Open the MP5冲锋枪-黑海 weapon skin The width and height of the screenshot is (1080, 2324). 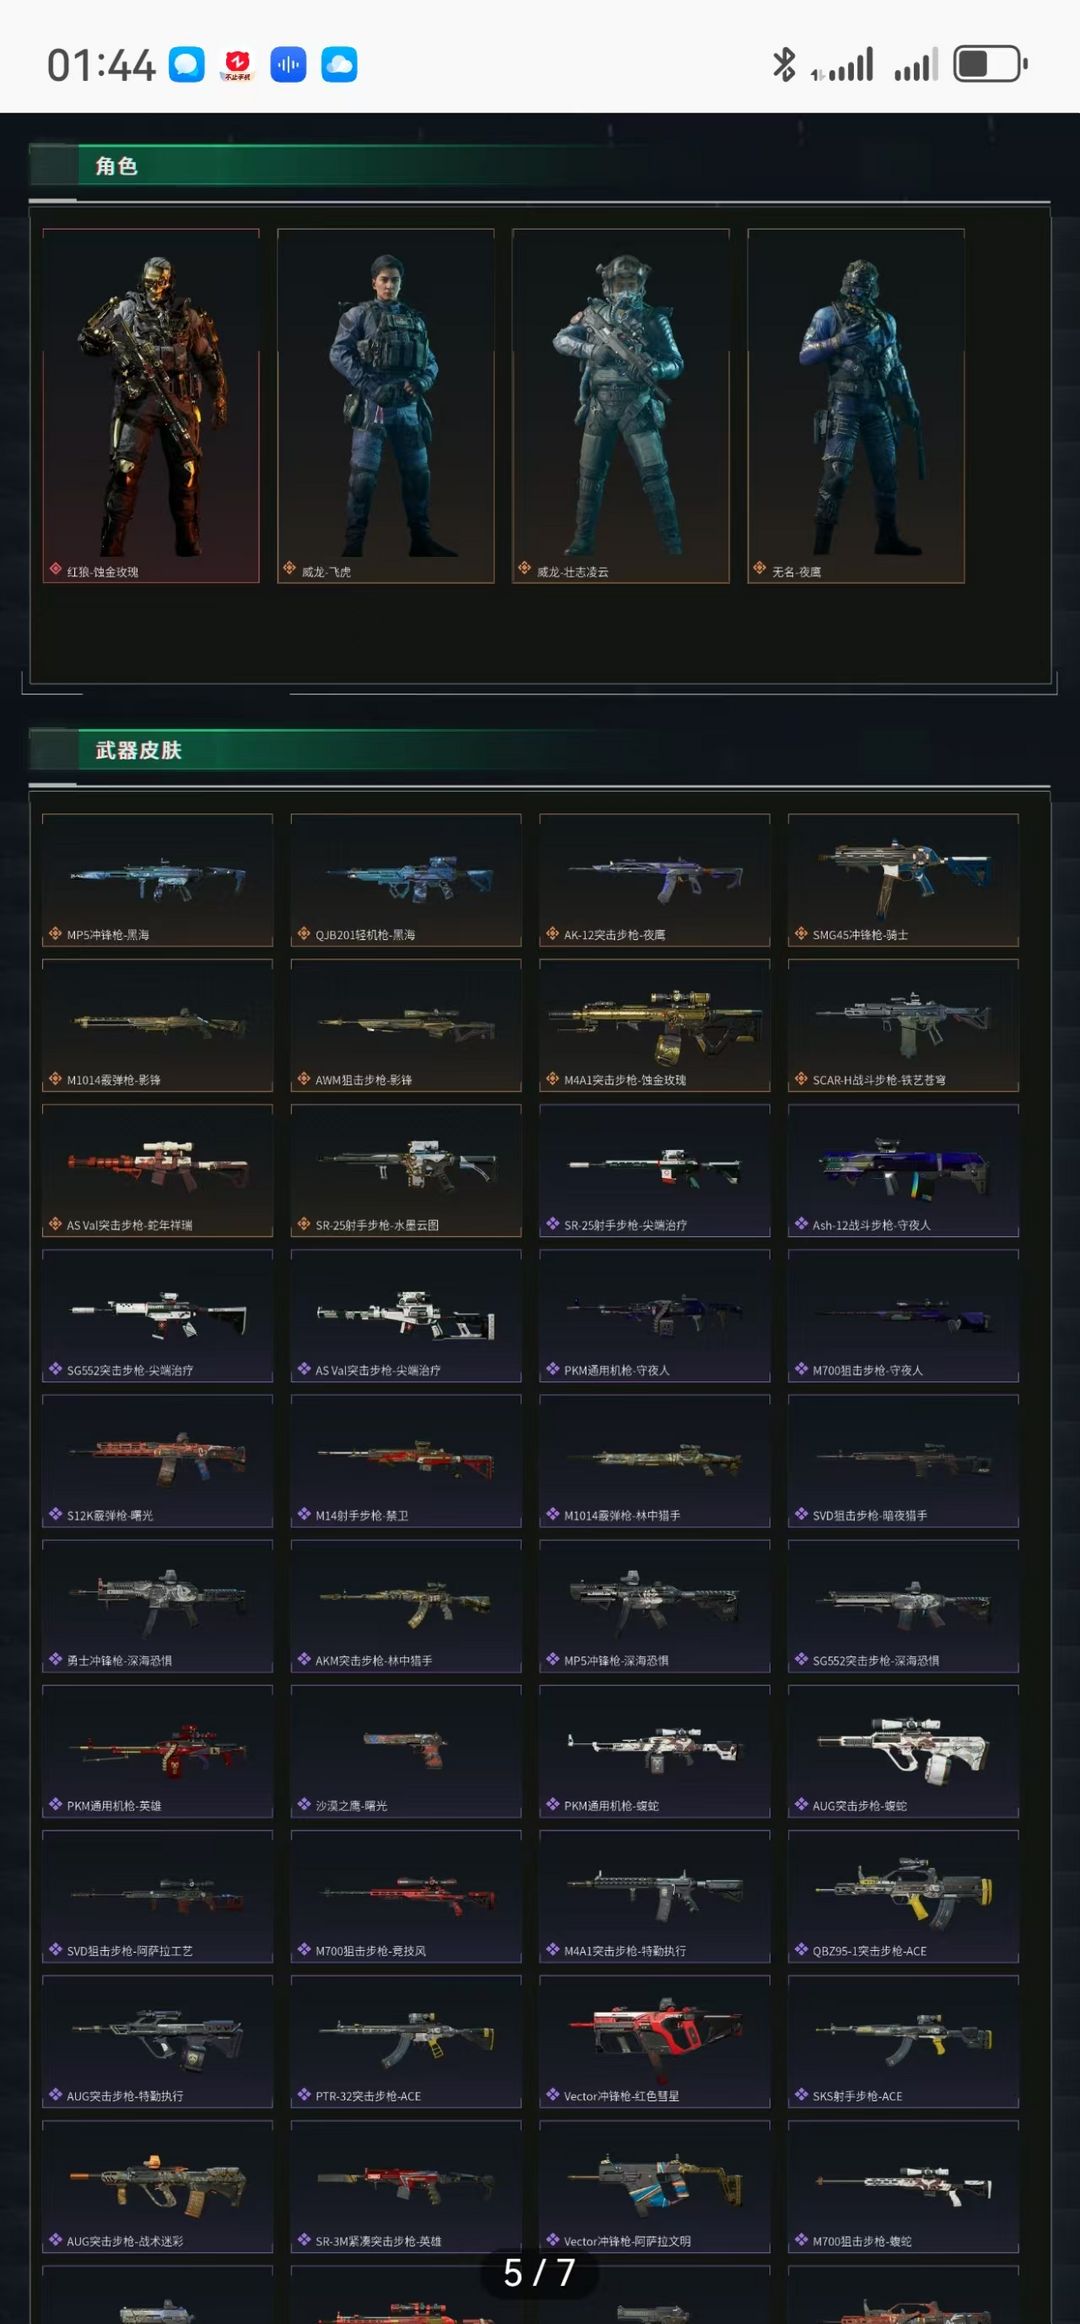point(157,880)
